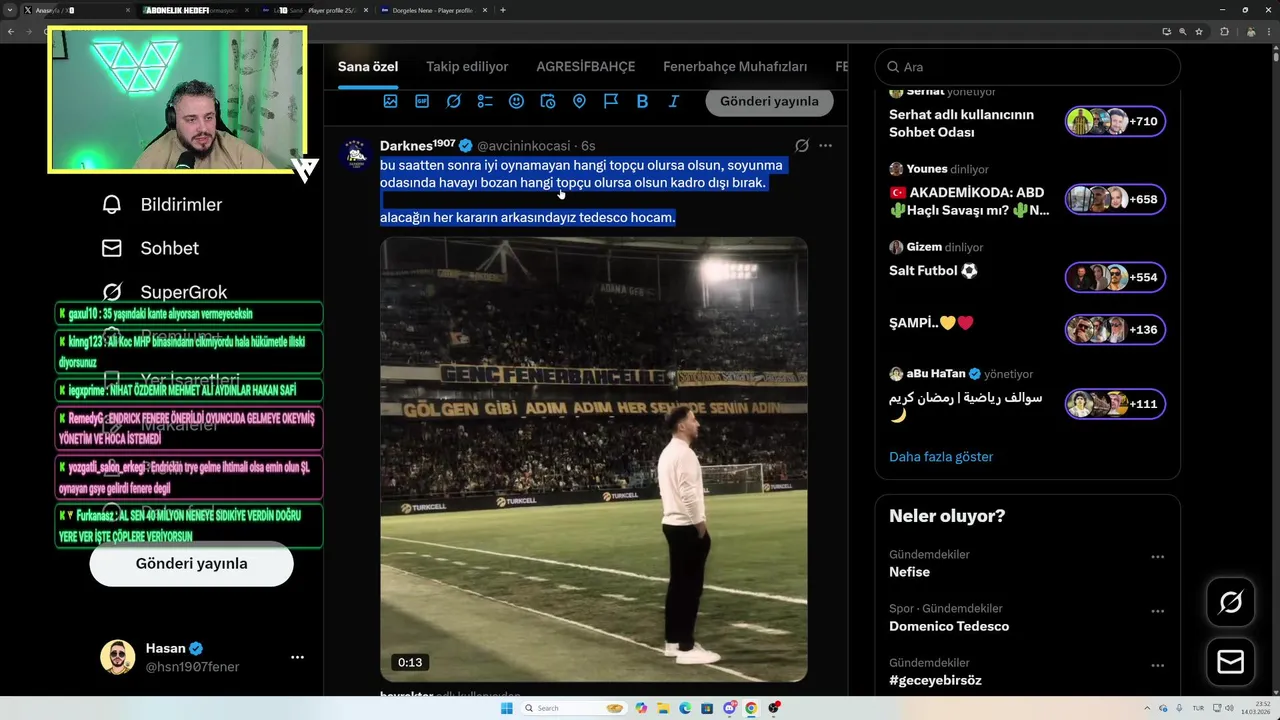
Task: Join ŞAMPİ.. space
Action: 931,323
